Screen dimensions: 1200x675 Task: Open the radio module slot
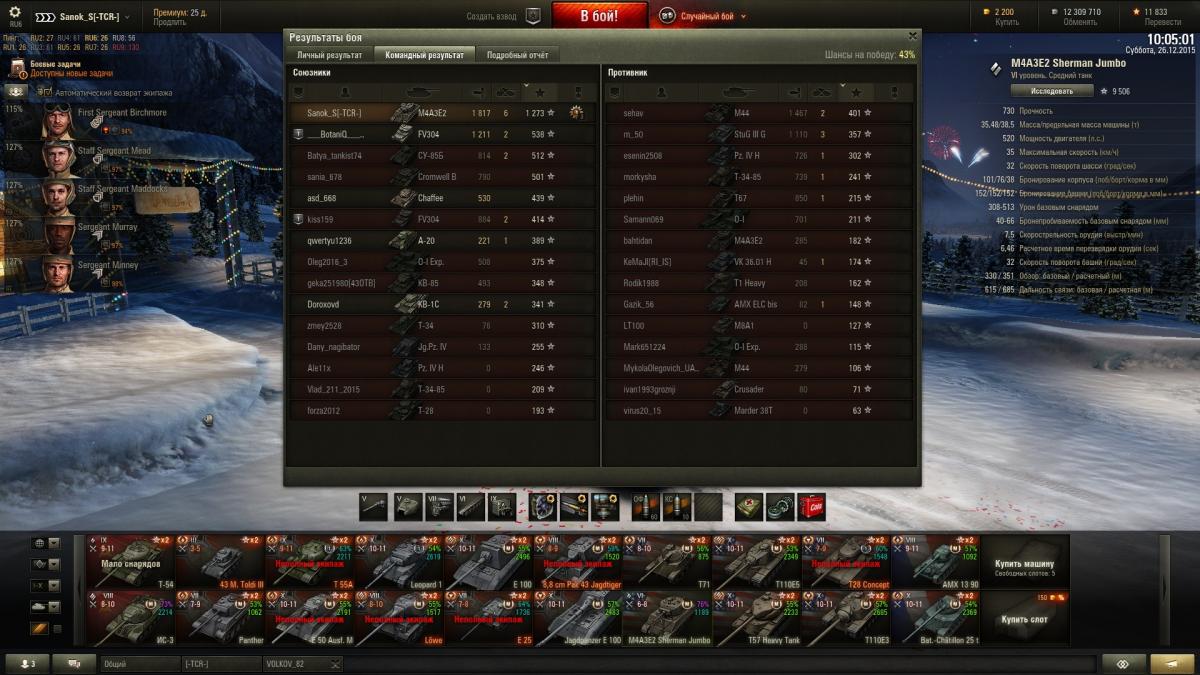[x=502, y=507]
